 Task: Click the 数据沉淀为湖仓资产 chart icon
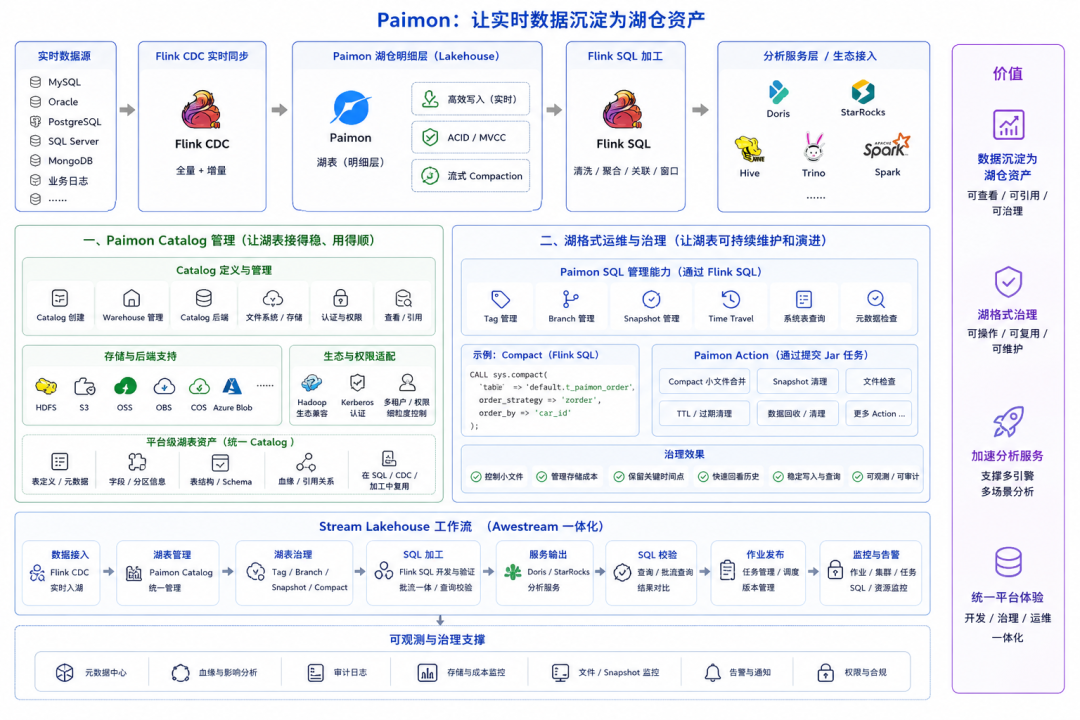1008,125
